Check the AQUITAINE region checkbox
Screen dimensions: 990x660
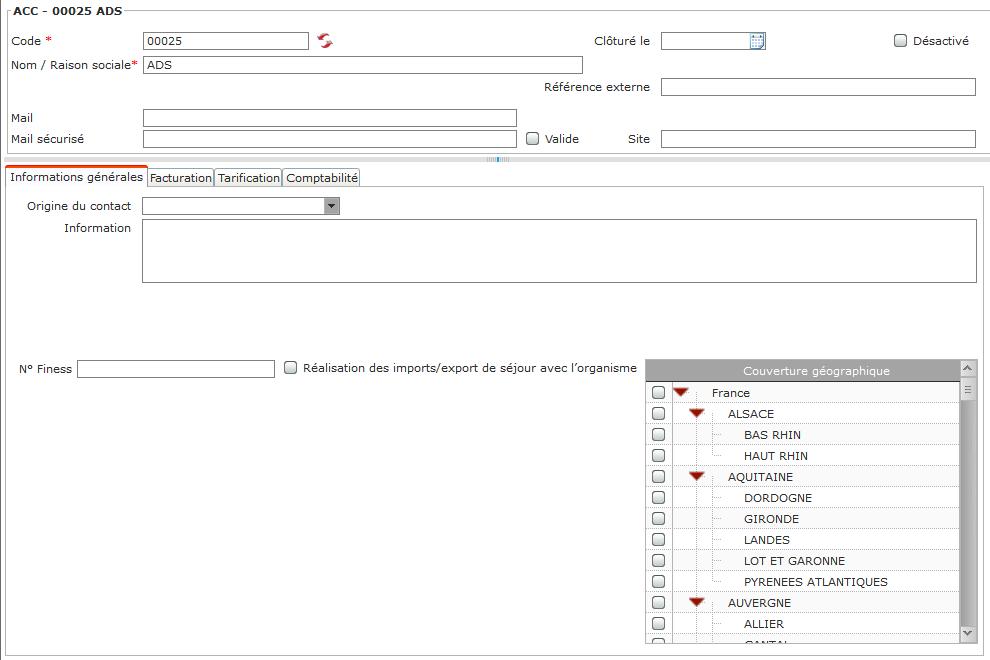coord(659,476)
